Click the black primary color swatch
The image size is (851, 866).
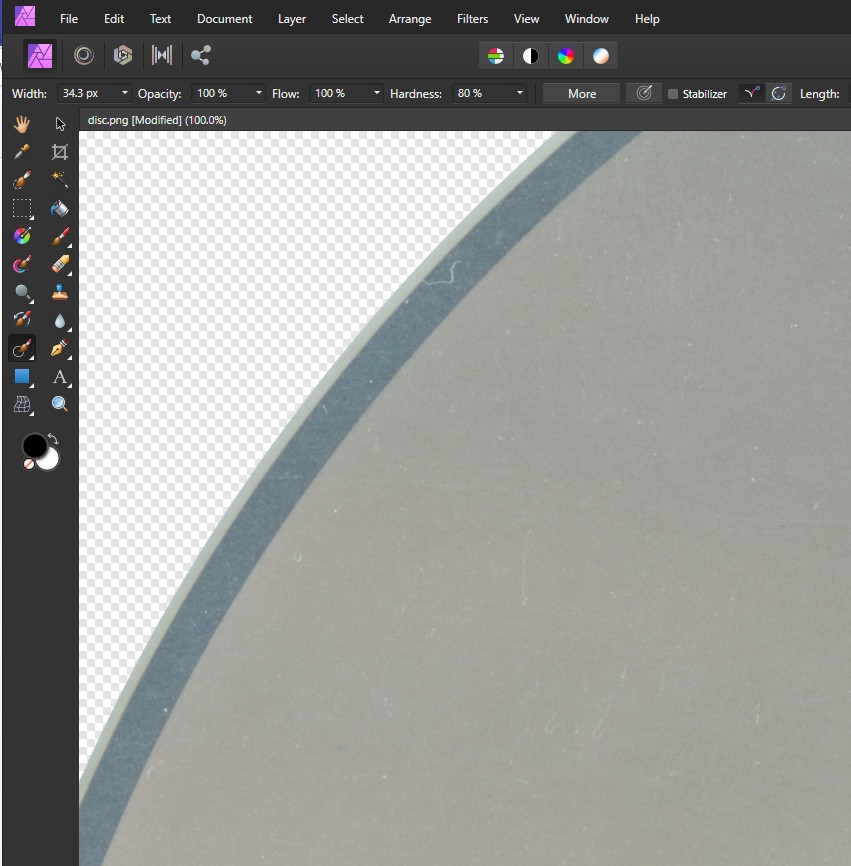click(35, 445)
